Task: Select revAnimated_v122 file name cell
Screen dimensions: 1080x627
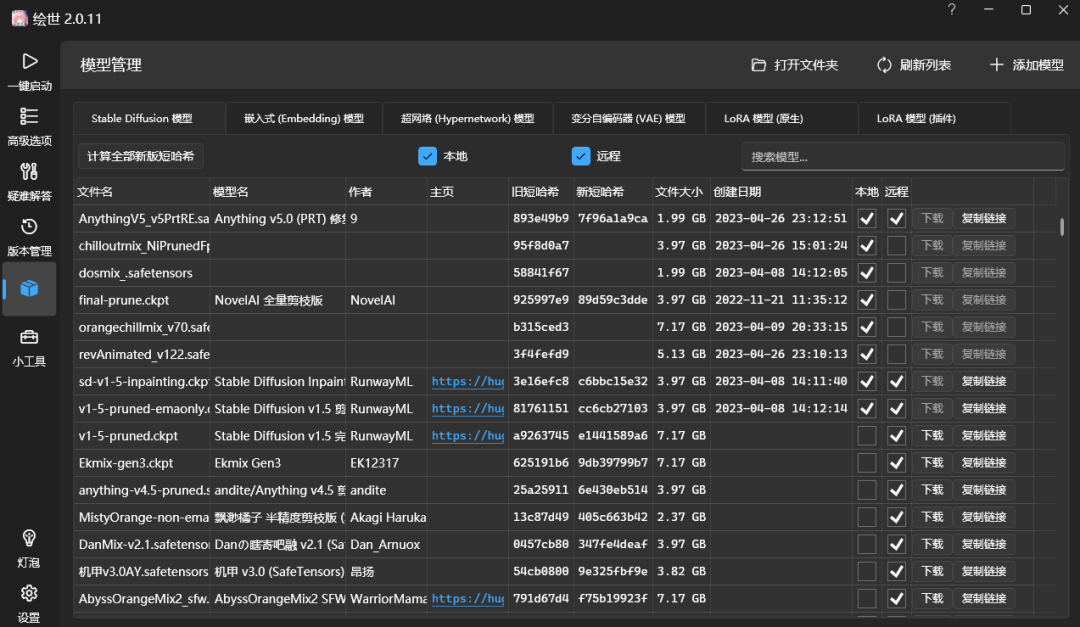Action: [142, 354]
